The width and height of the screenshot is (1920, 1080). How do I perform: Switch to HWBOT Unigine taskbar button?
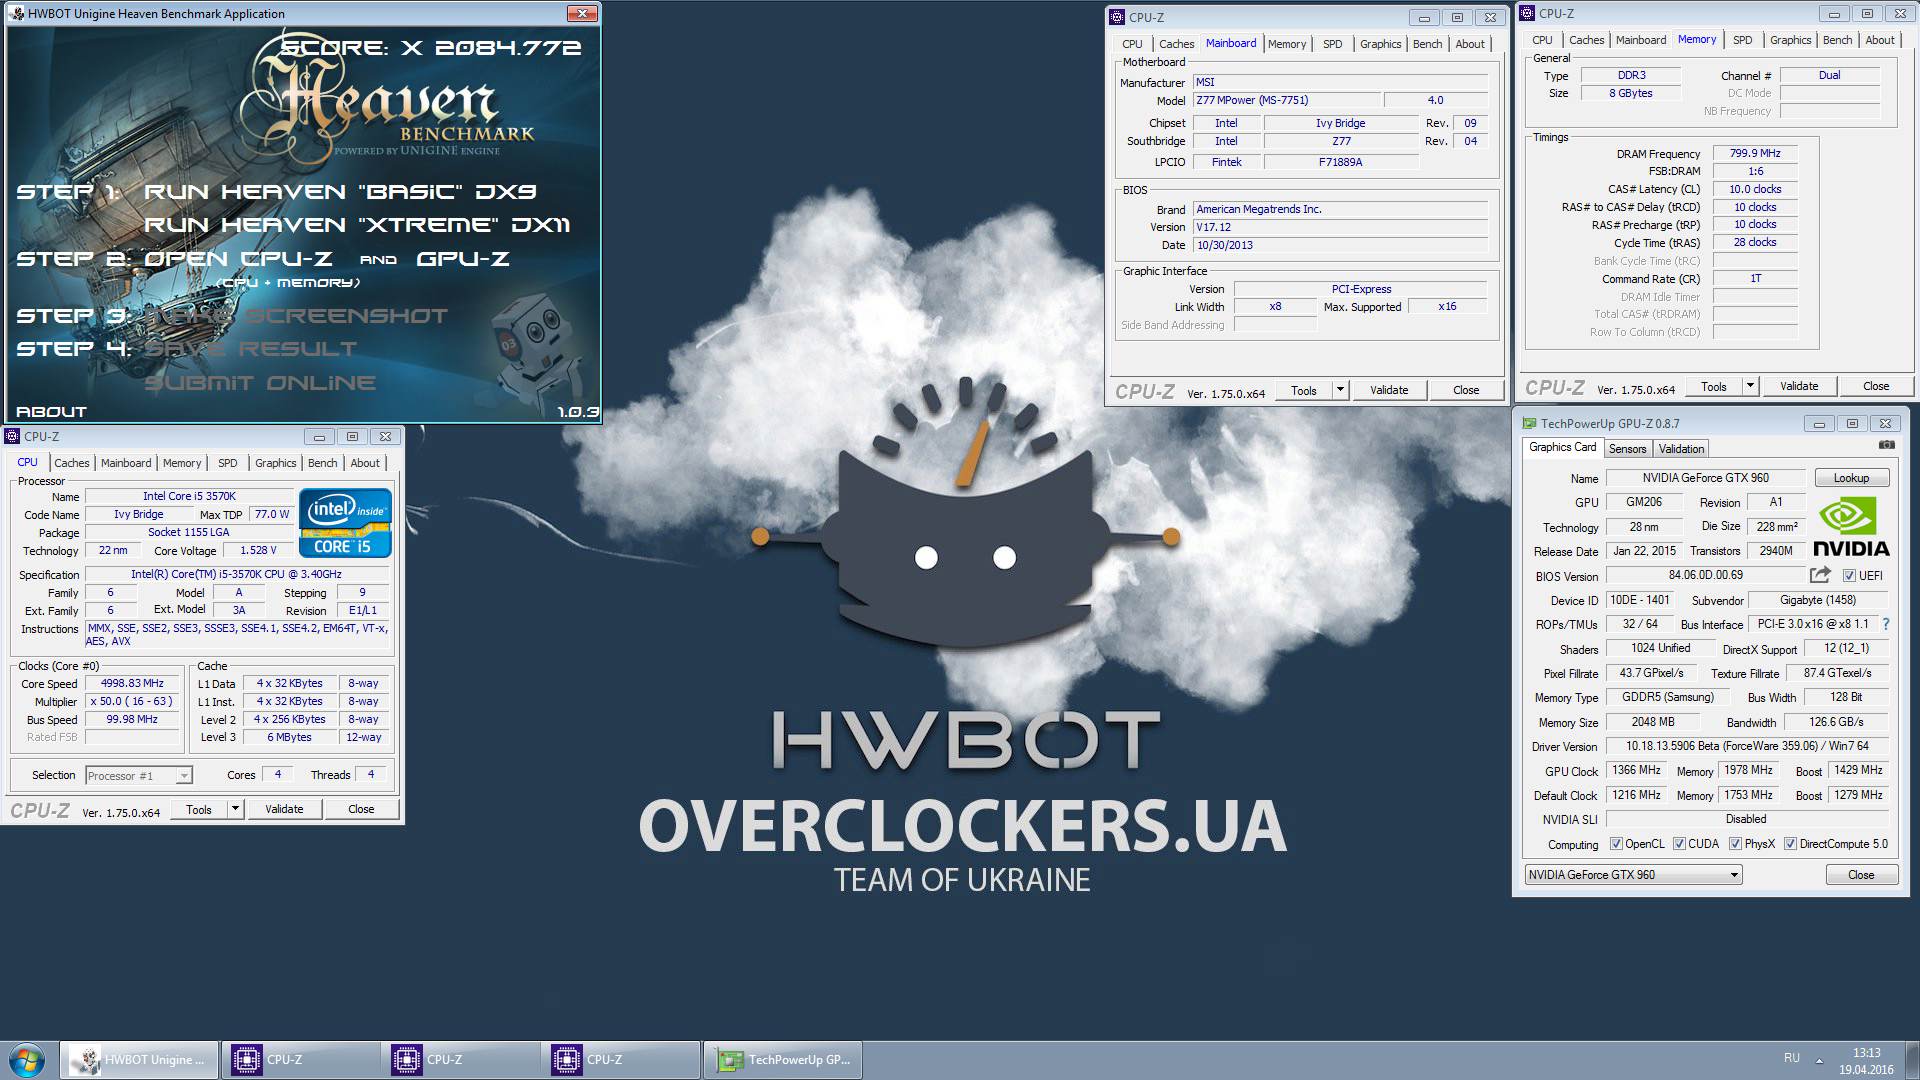(139, 1060)
